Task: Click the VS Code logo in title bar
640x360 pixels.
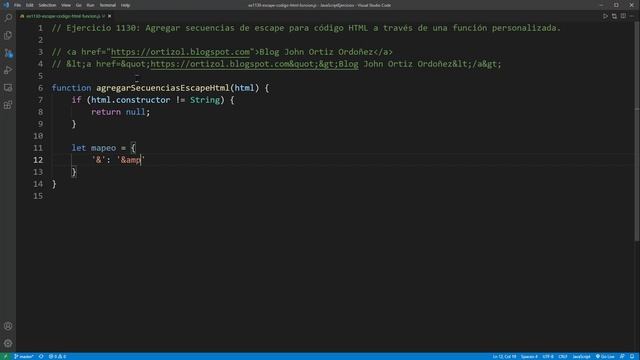Action: (x=6, y=5)
